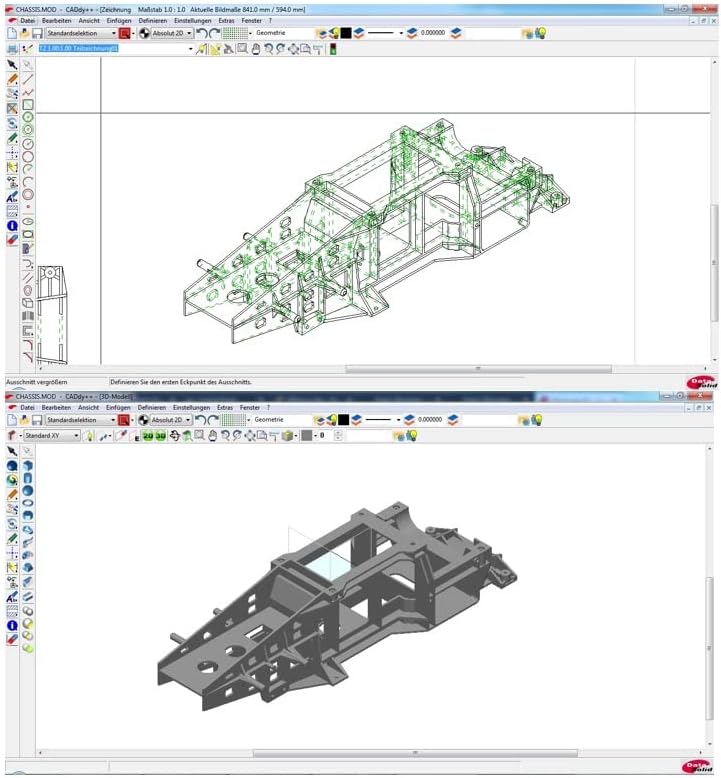The width and height of the screenshot is (721, 778).
Task: Choose the text annotation tool in upper sidebar
Action: 12,198
